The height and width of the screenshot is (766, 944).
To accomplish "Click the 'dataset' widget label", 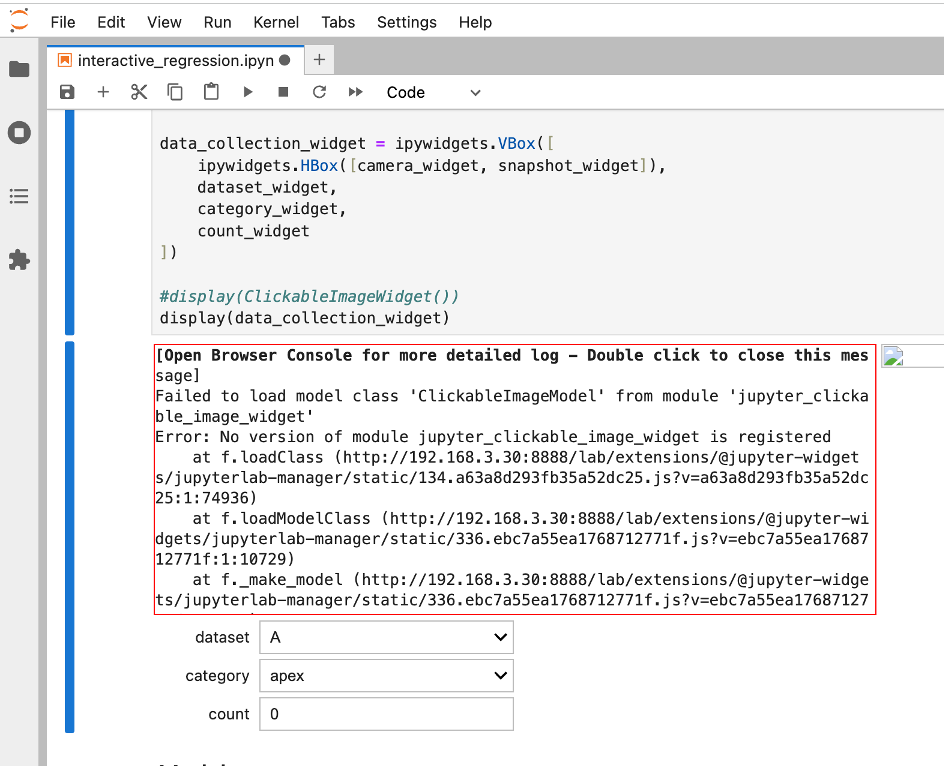I will coord(222,637).
